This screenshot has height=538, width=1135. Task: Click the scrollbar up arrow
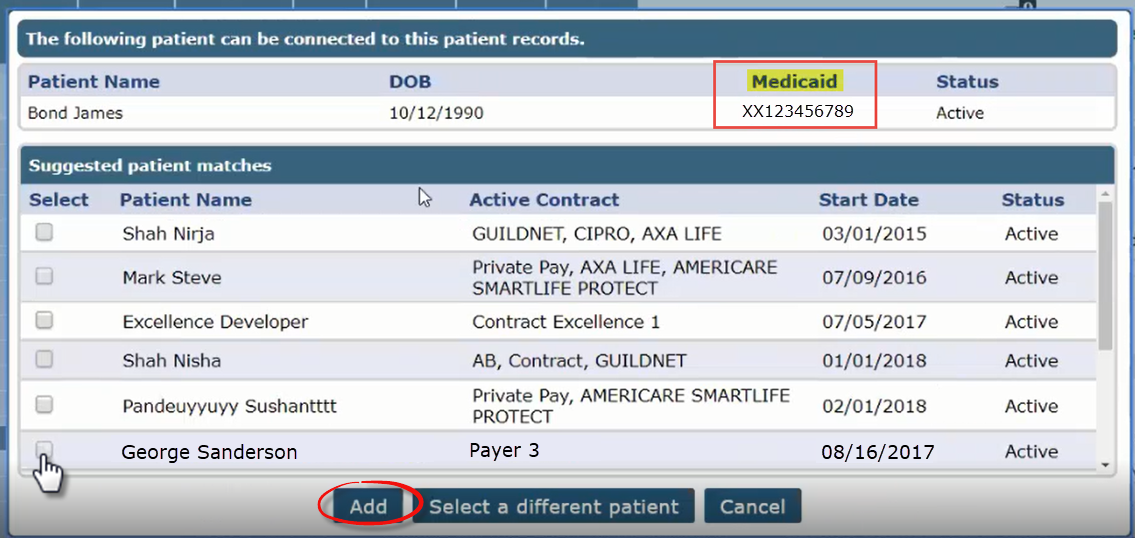[x=1105, y=194]
